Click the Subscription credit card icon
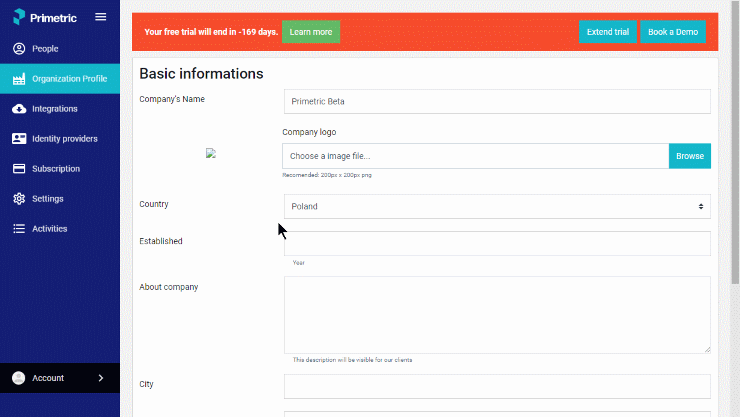 point(19,169)
